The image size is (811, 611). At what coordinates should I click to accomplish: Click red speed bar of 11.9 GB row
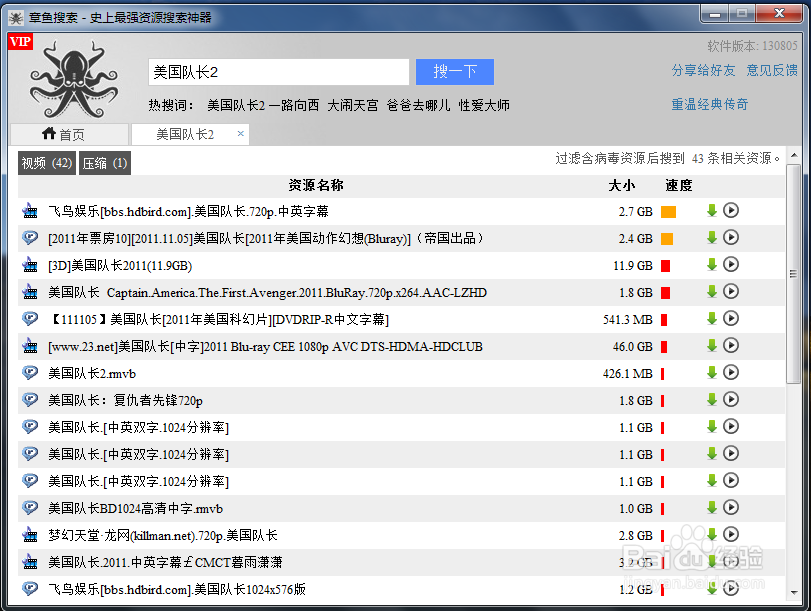pyautogui.click(x=666, y=266)
